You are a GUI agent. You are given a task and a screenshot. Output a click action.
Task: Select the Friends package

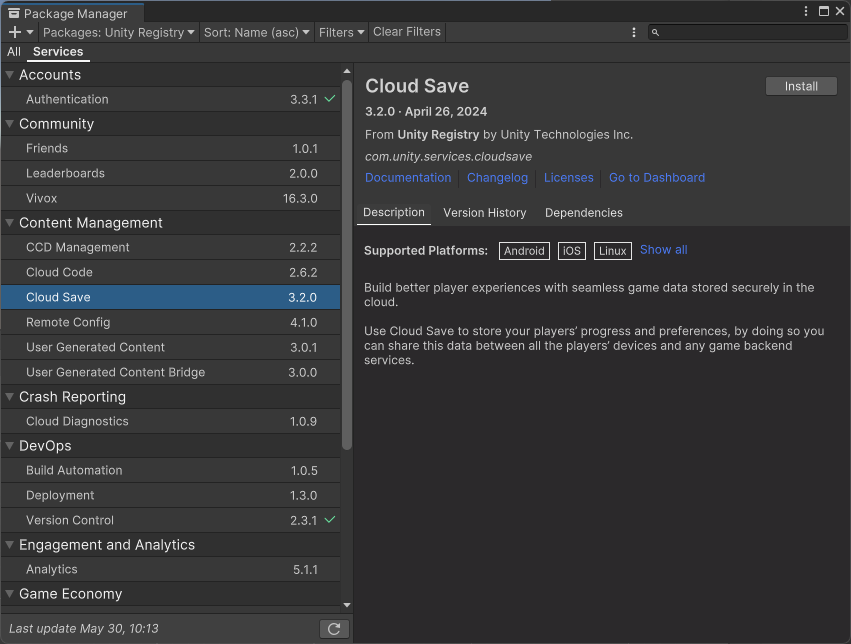[x=170, y=148]
